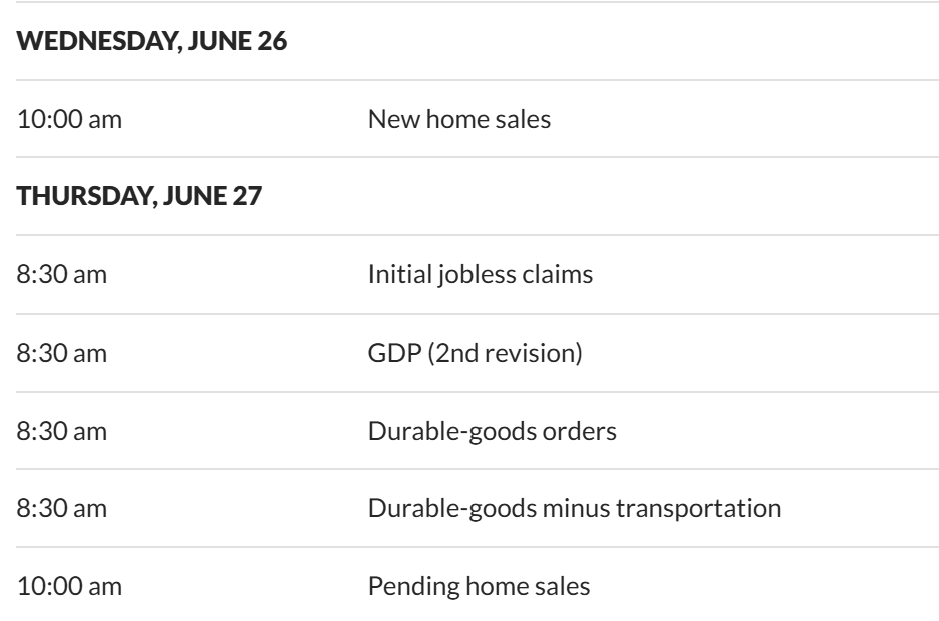Viewport: 939px width, 621px height.
Task: Click the 8:30 am time beside Durable-goods minus transportation
Action: (x=62, y=508)
